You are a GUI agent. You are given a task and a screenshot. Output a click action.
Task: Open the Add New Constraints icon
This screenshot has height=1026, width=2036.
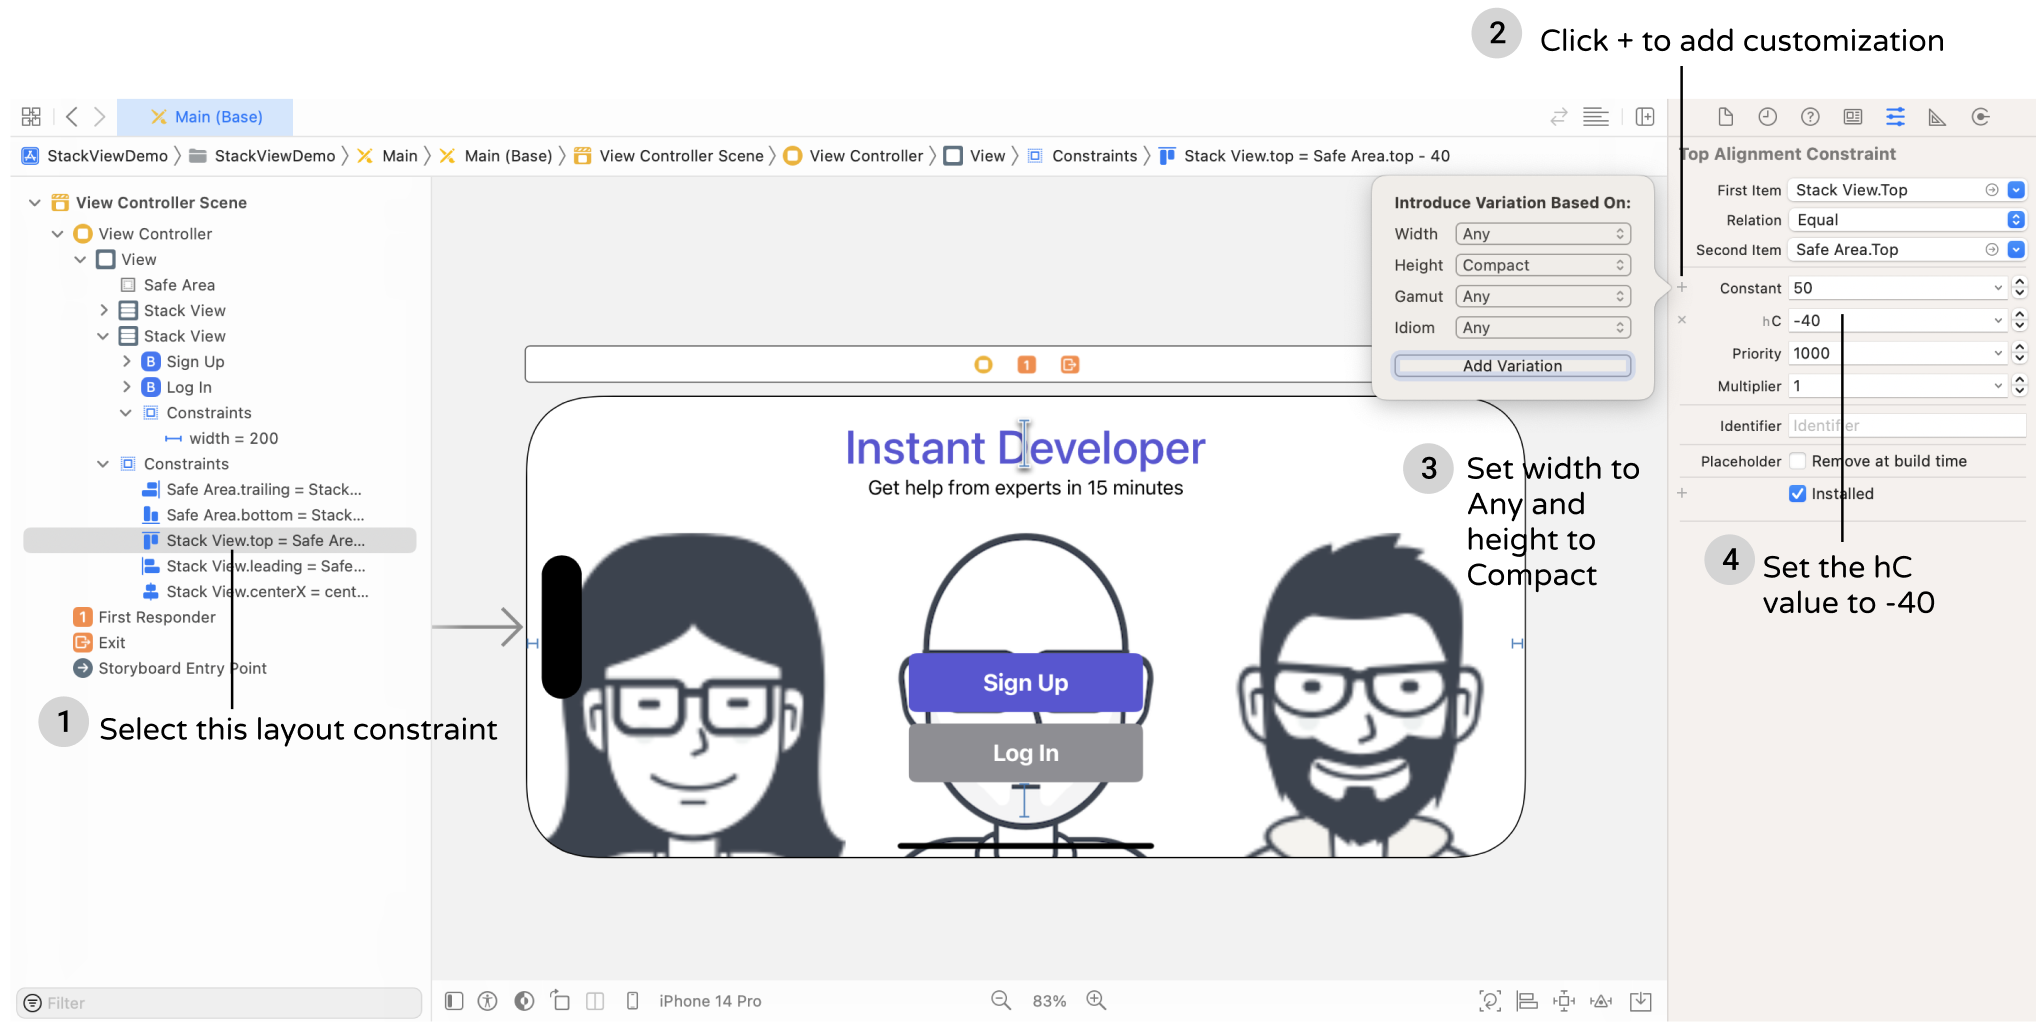coord(1564,1001)
